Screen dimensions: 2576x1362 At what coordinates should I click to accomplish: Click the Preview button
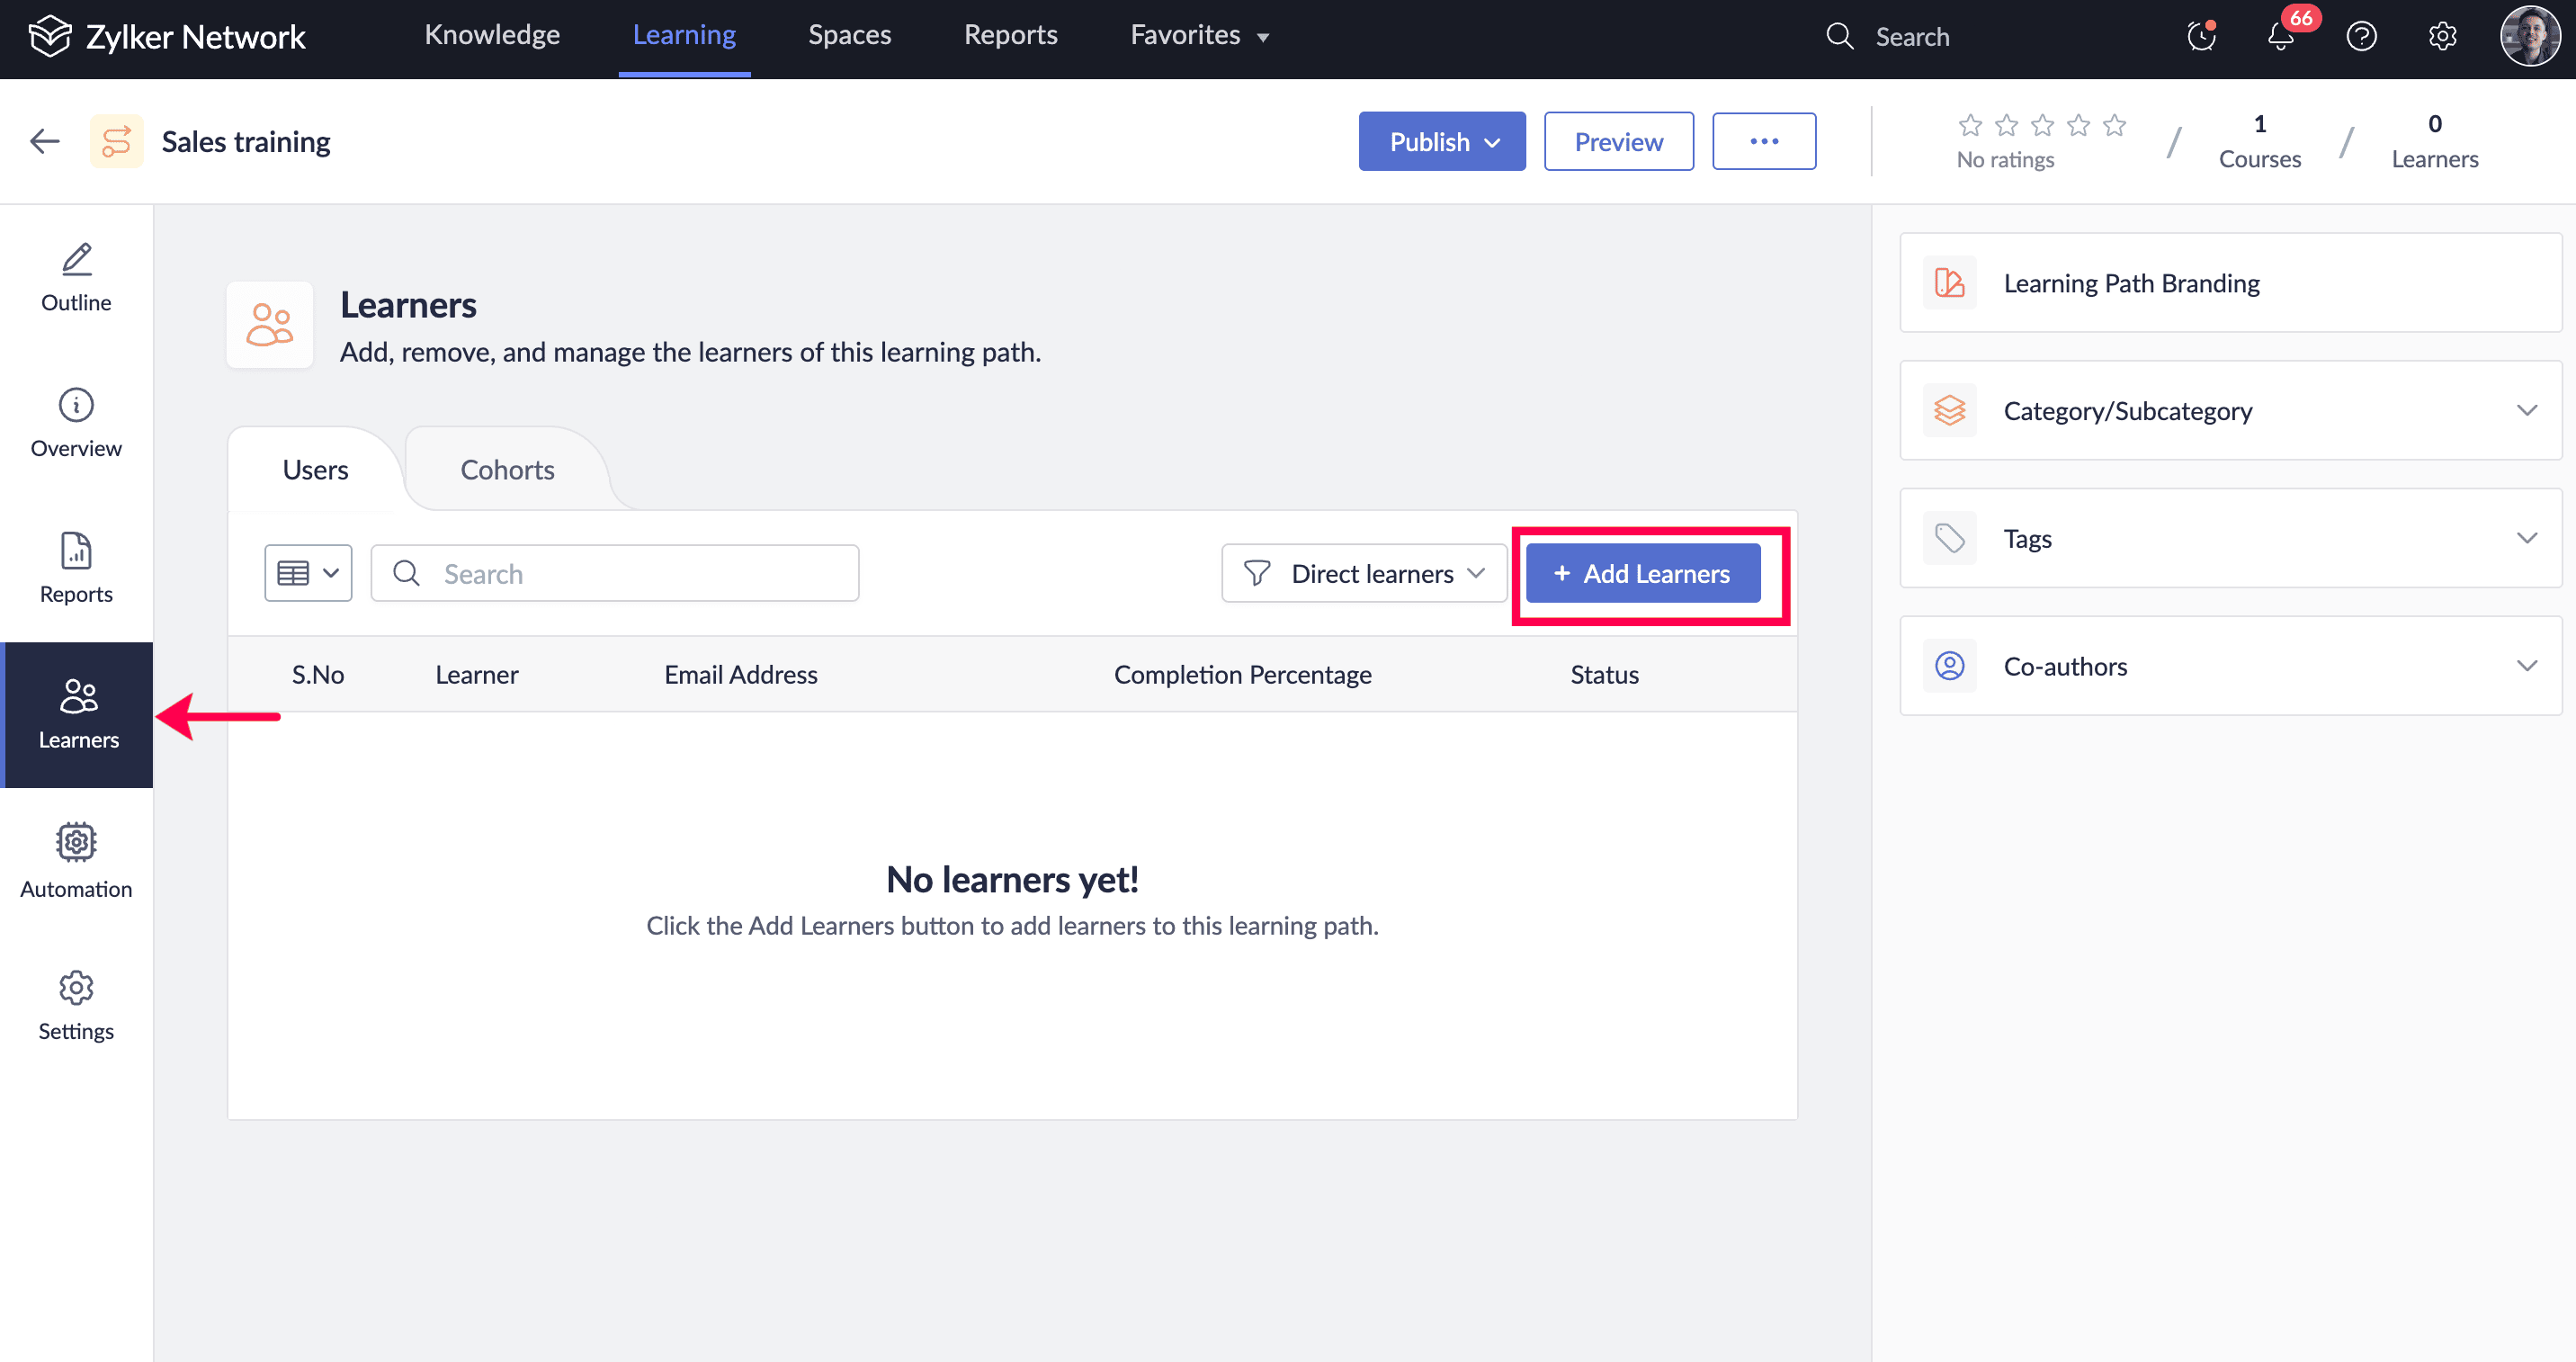tap(1618, 142)
